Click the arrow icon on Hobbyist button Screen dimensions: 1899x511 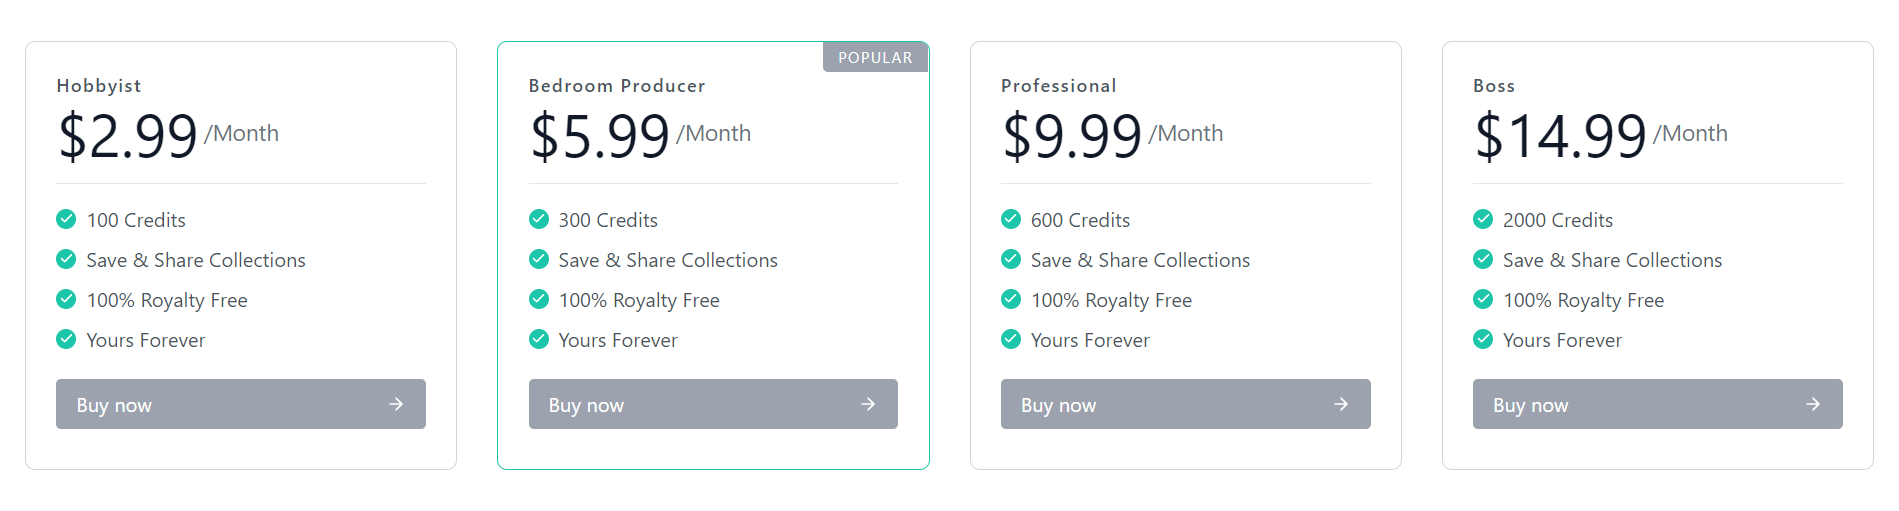396,404
